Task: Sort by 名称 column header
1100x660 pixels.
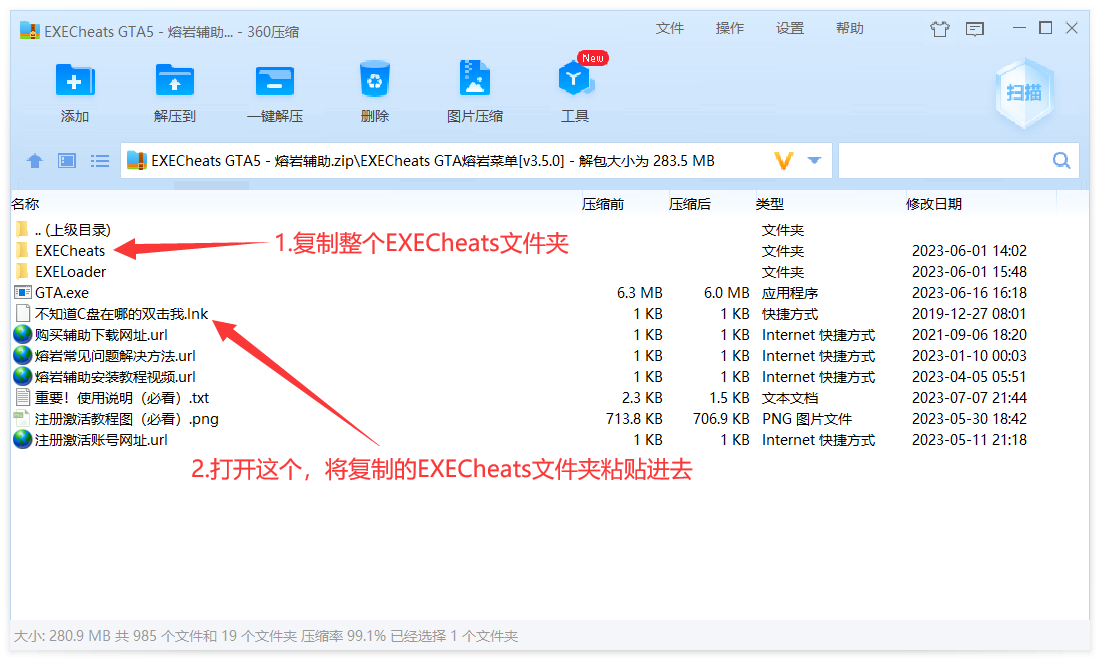Action: (25, 204)
